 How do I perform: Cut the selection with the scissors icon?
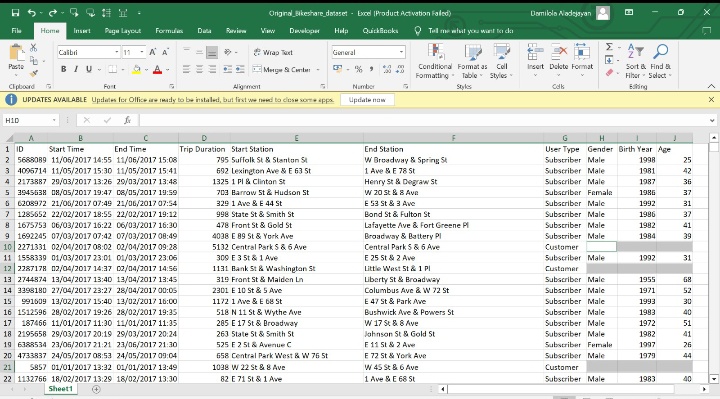tap(34, 48)
